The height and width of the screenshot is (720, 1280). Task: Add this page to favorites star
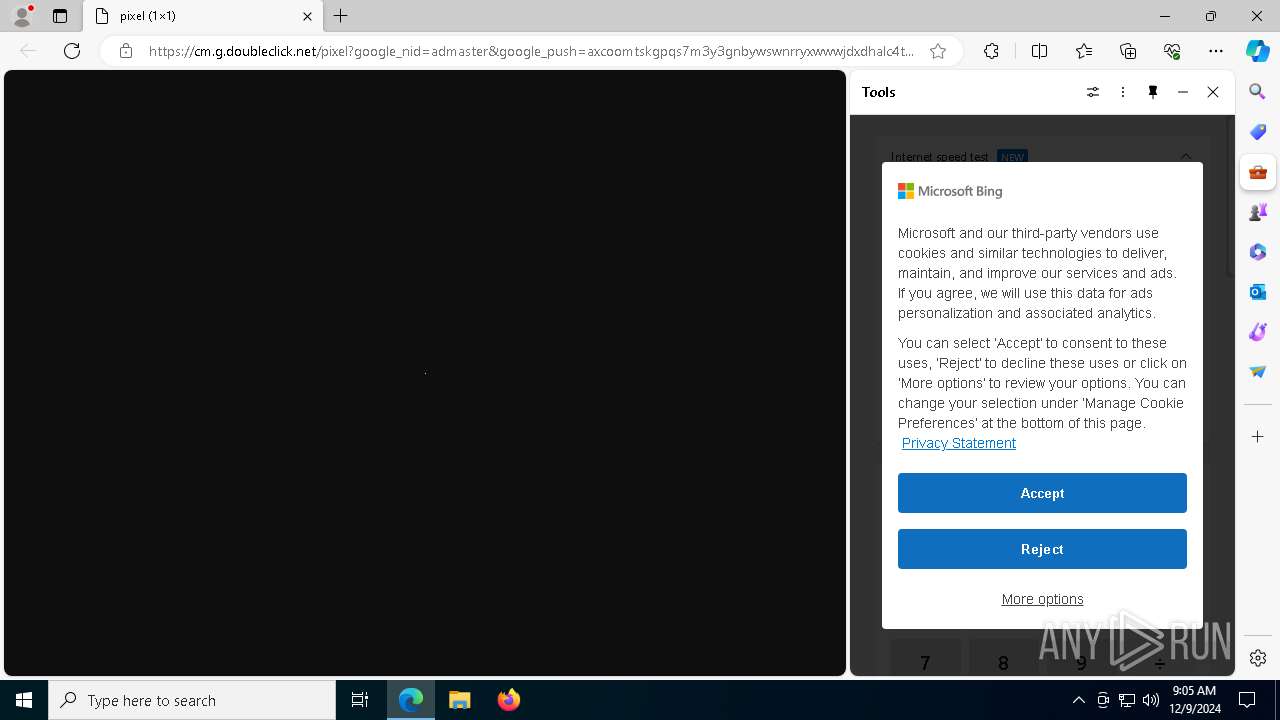938,51
